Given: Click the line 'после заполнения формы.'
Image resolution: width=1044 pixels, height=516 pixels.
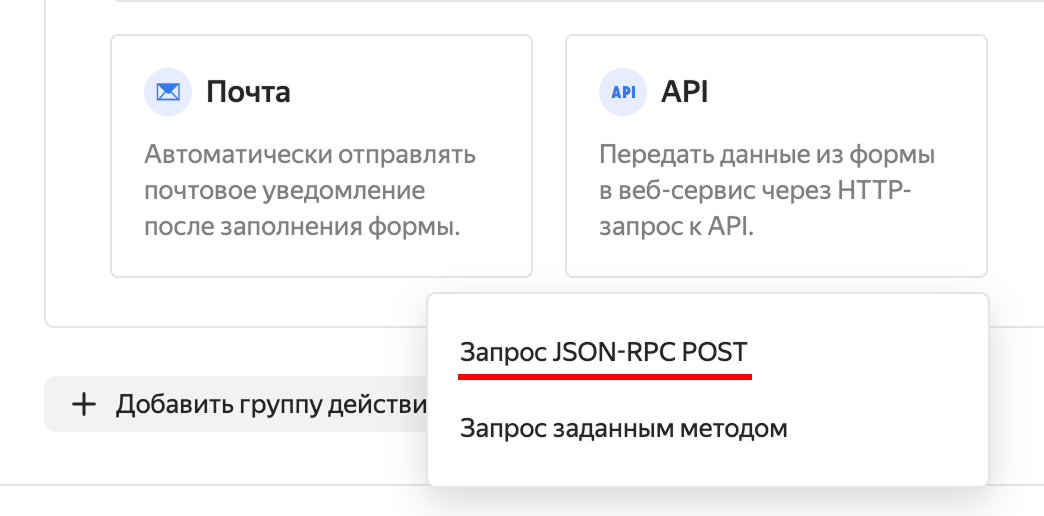Looking at the screenshot, I should 302,226.
